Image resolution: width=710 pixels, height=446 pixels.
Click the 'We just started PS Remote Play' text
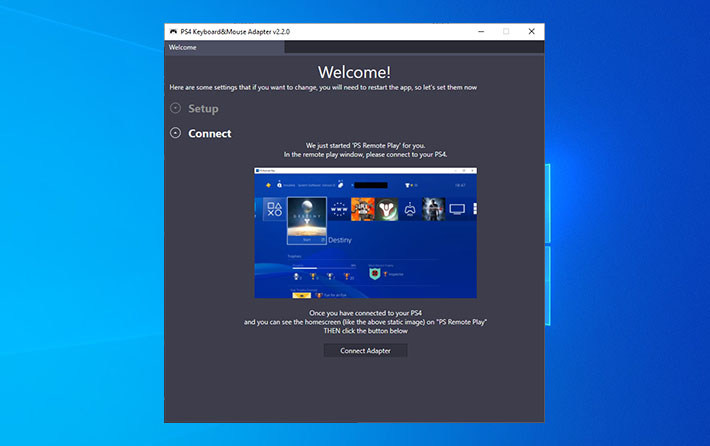[x=365, y=145]
